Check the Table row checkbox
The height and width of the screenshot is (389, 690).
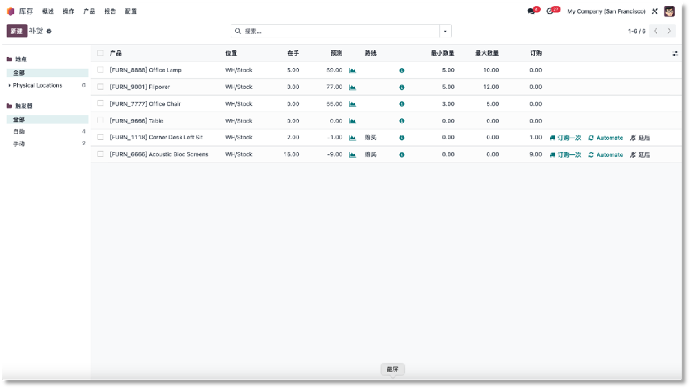[100, 120]
